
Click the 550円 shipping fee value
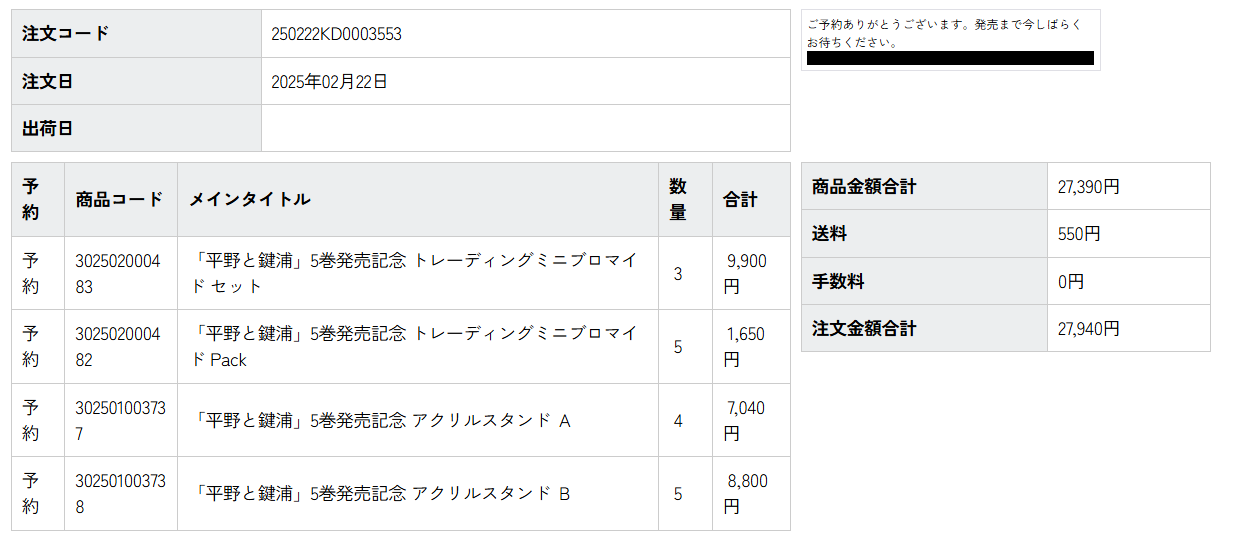point(1079,234)
